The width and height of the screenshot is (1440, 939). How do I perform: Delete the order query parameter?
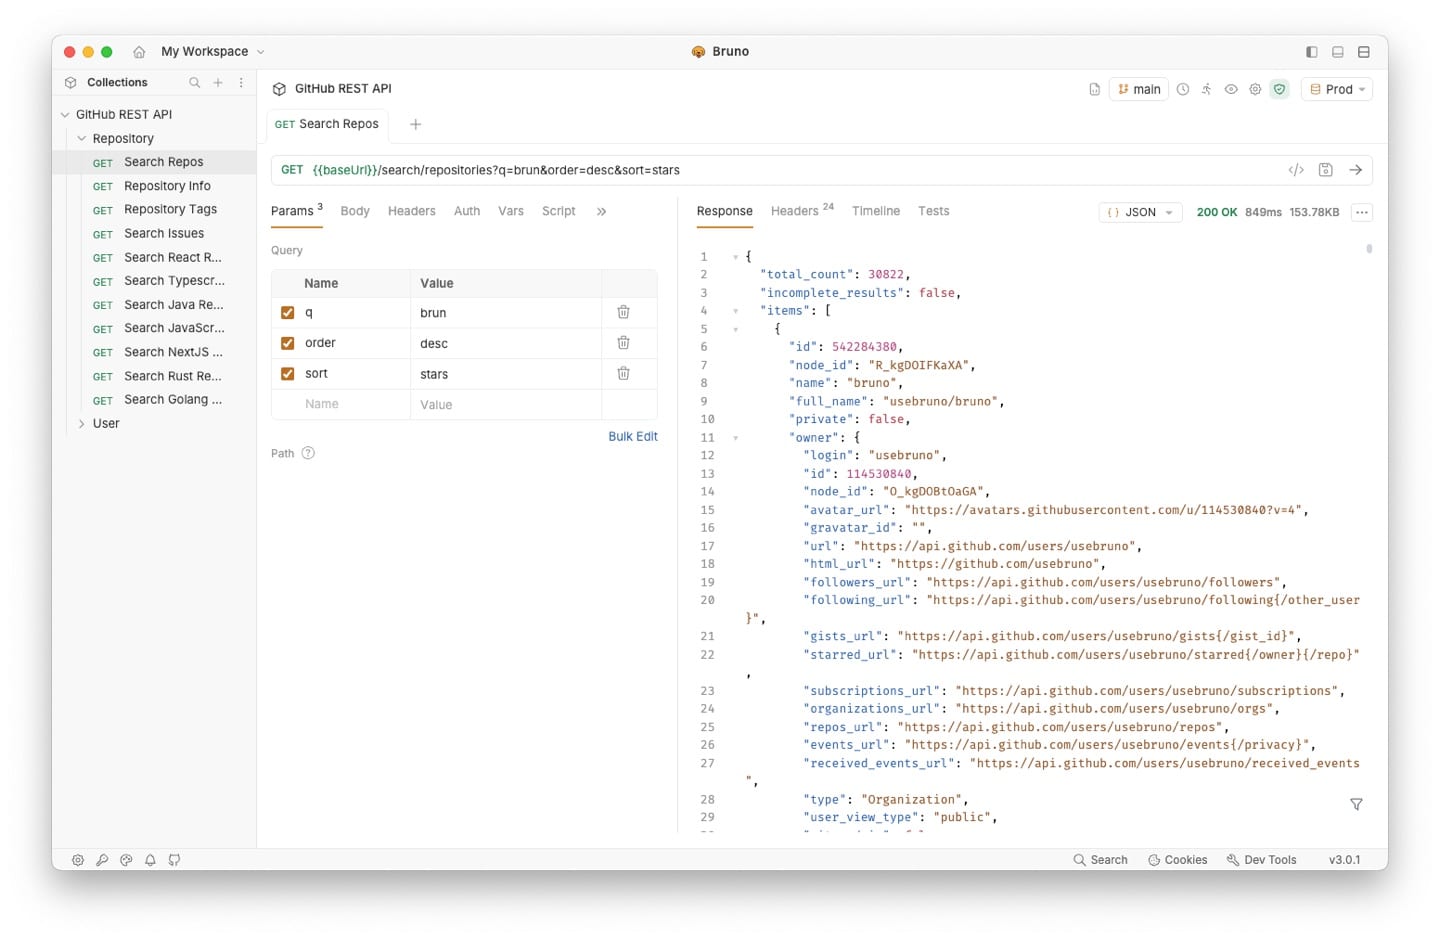[x=623, y=343]
